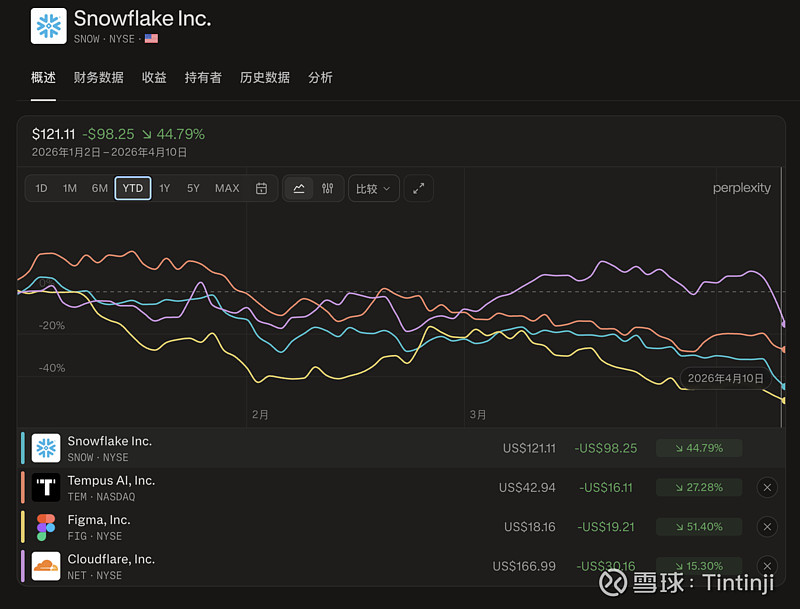Switch to the 历史数据 tab
This screenshot has height=609, width=800.
click(x=265, y=78)
